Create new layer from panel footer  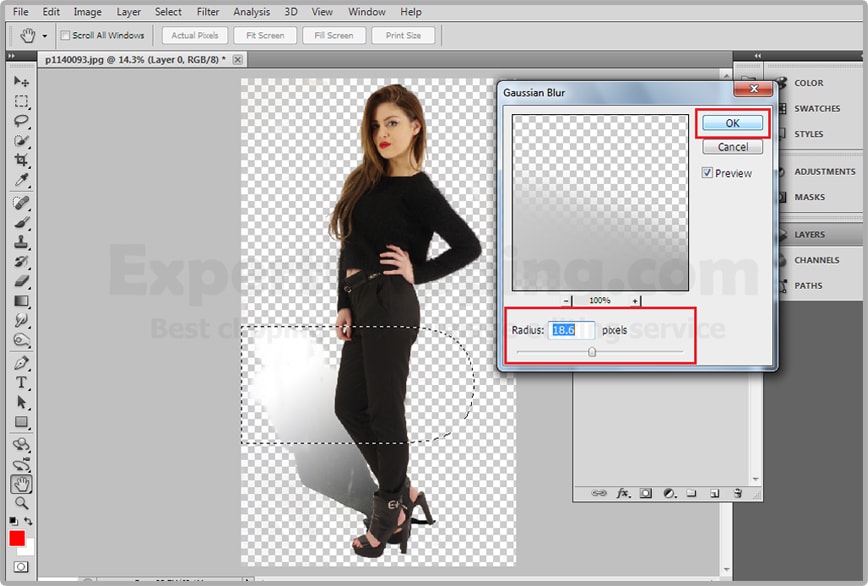point(714,493)
